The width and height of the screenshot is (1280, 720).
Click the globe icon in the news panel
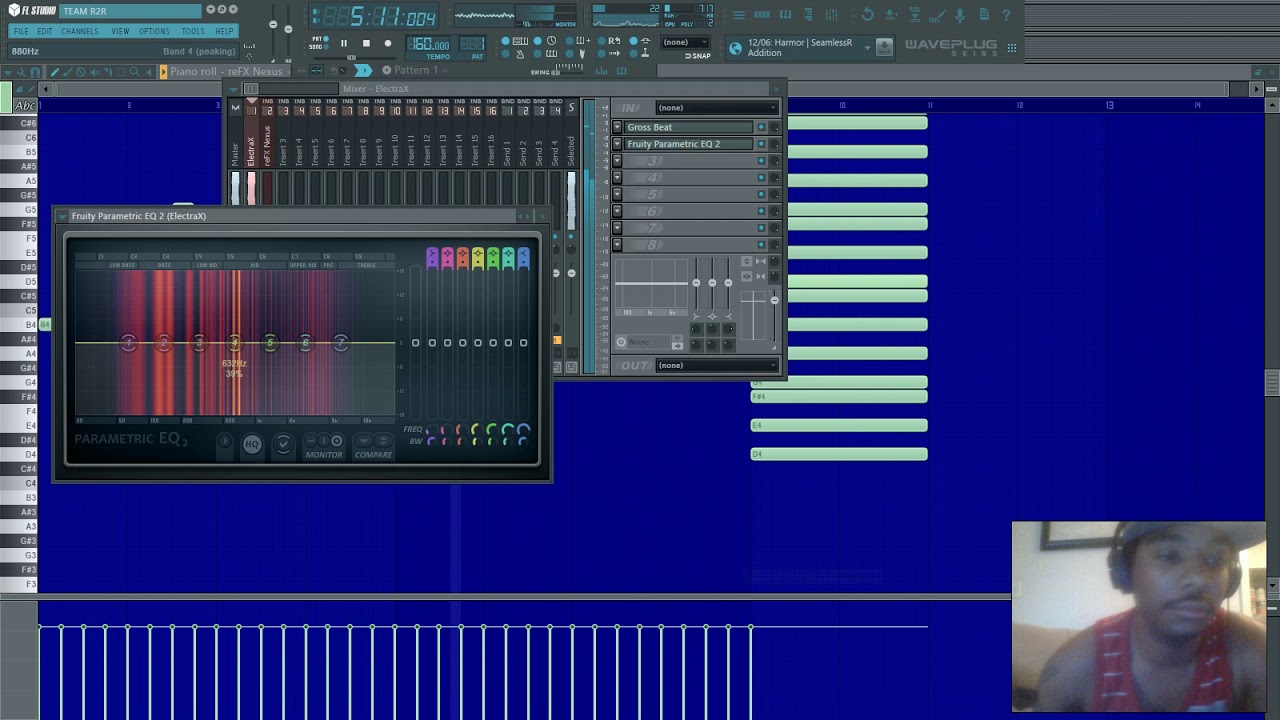(735, 48)
